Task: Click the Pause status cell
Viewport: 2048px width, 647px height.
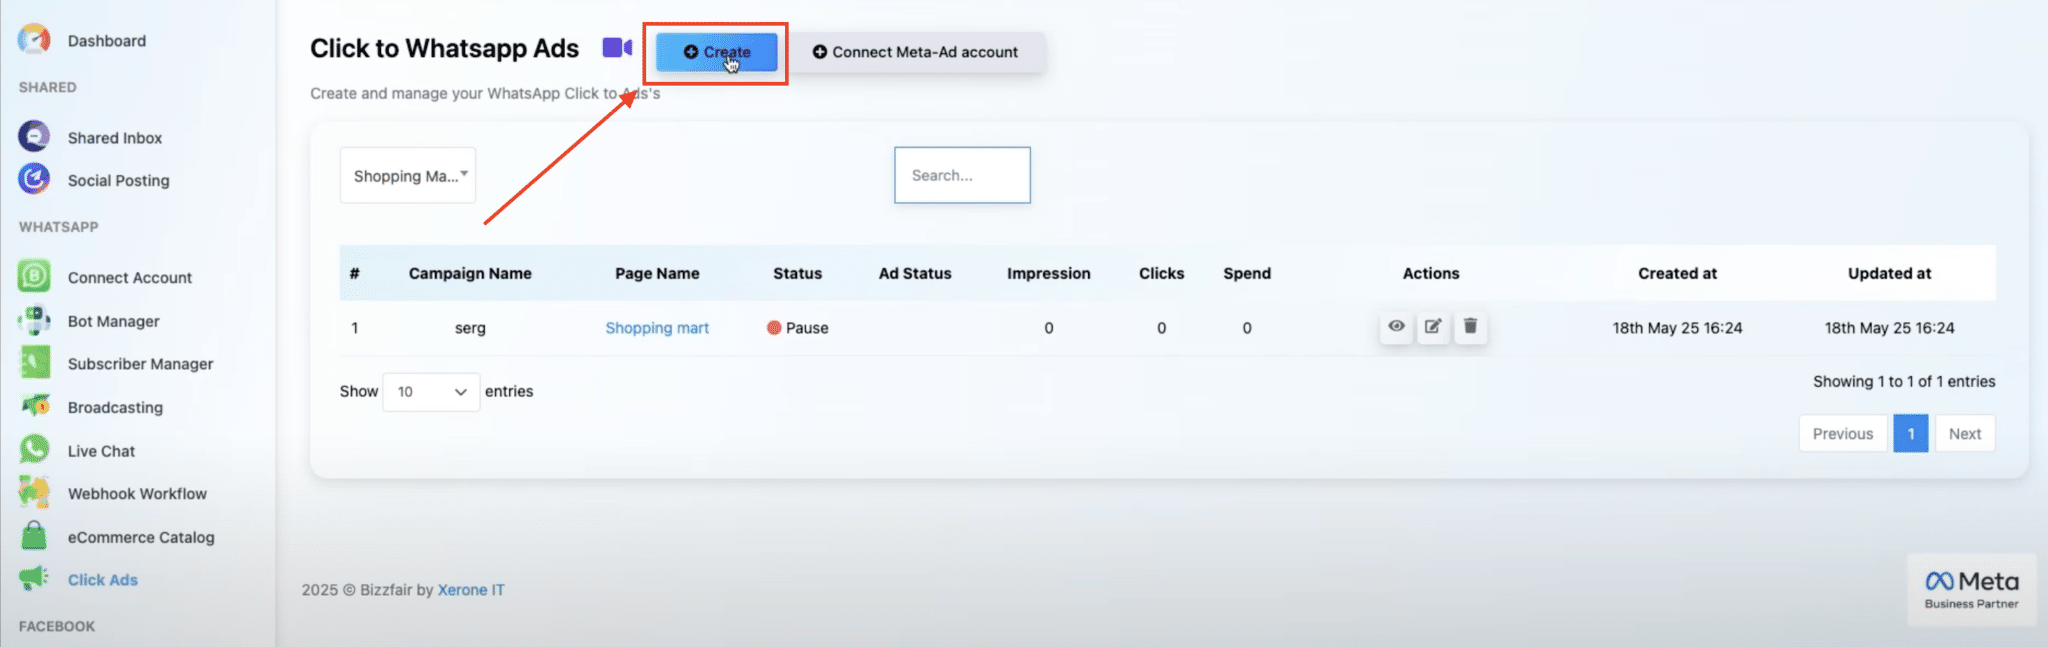Action: [797, 328]
